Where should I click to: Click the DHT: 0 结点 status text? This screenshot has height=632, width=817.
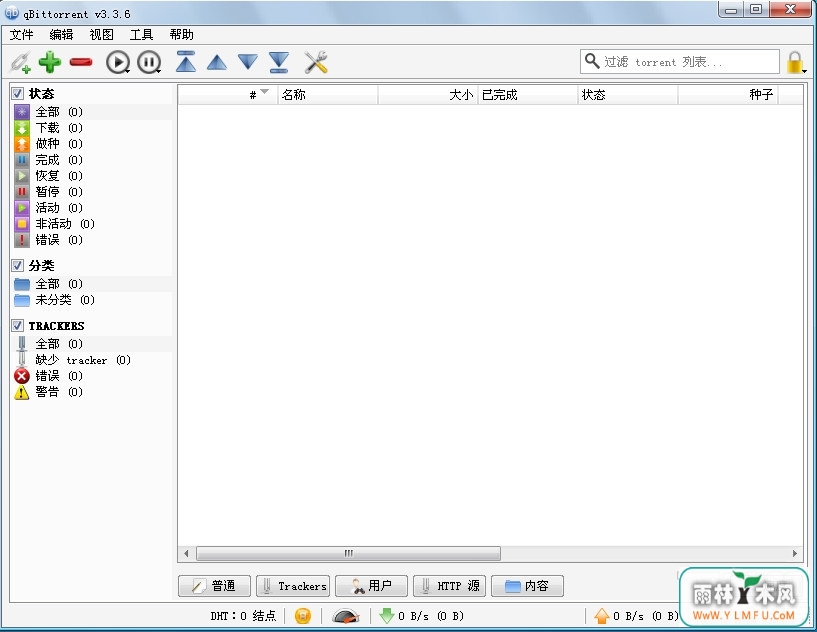[x=243, y=616]
